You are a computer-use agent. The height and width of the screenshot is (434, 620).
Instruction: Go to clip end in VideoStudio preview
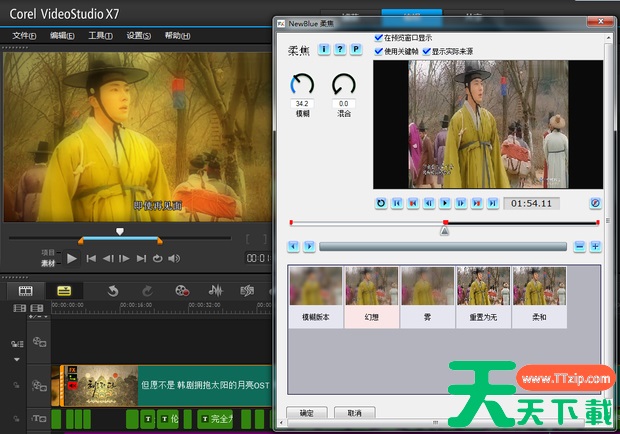click(141, 259)
